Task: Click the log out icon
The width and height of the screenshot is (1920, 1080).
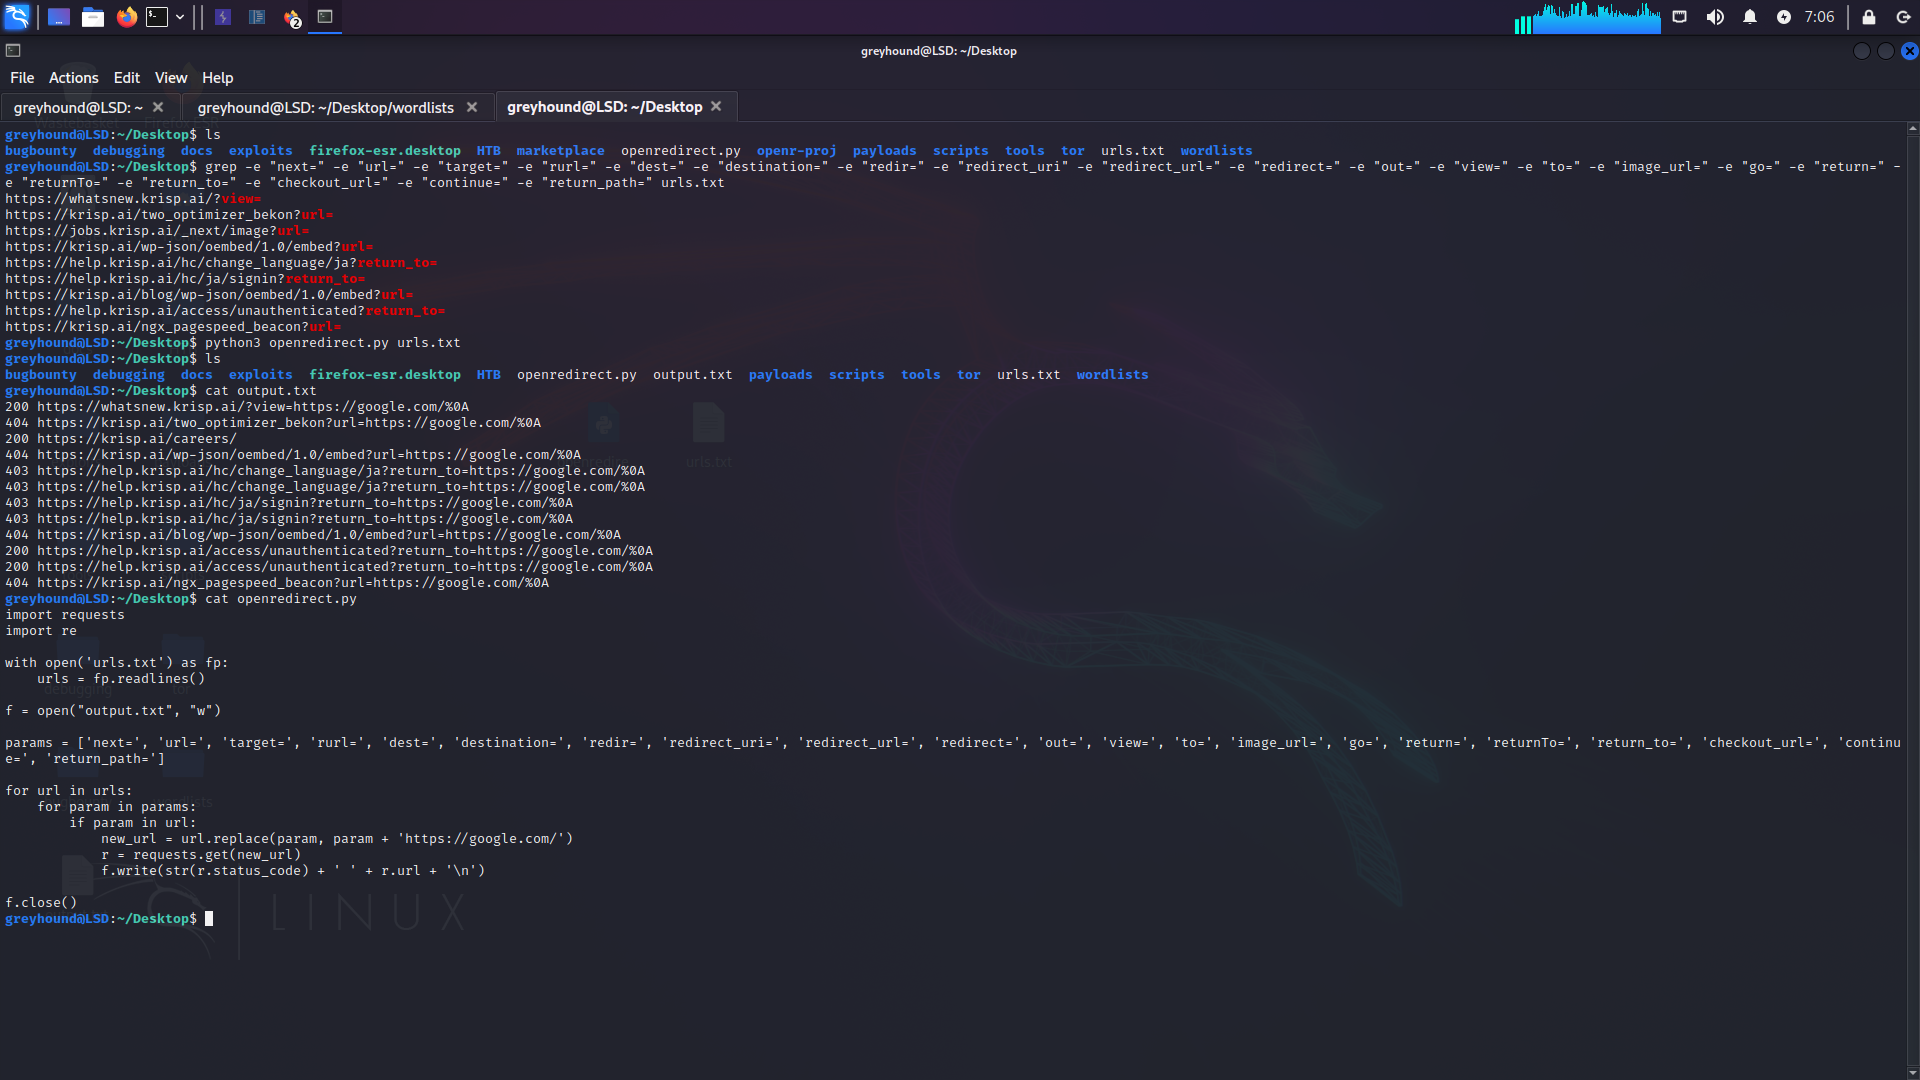Action: 1903,17
